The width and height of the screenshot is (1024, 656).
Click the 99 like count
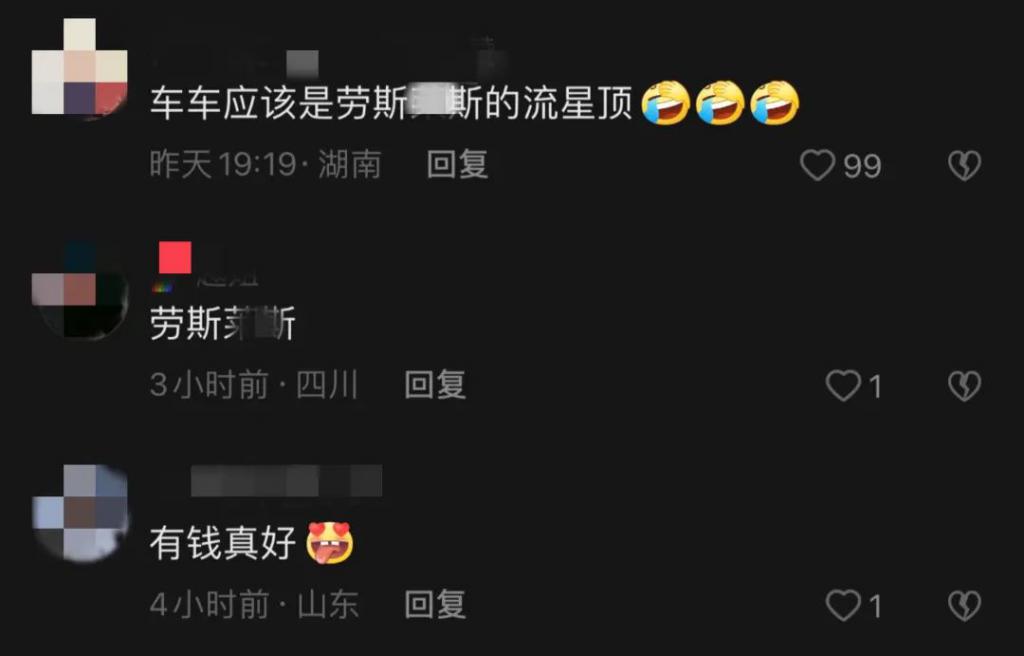(x=862, y=166)
